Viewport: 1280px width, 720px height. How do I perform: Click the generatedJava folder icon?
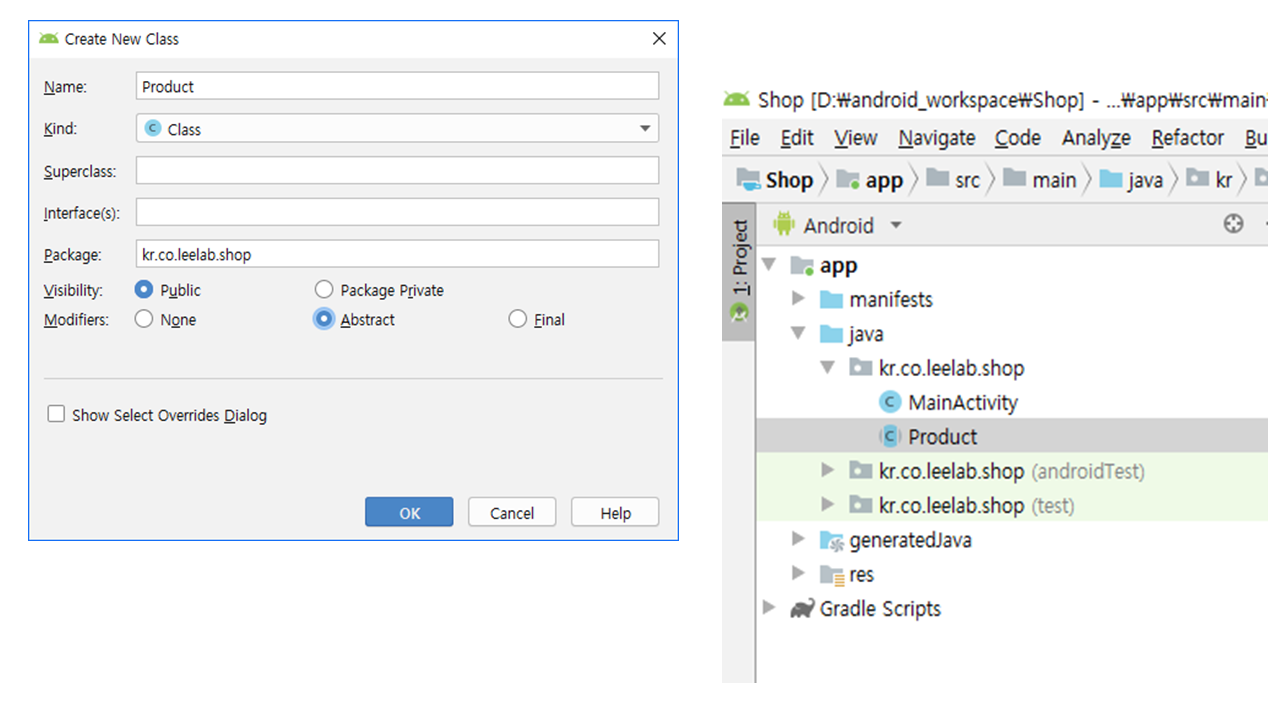click(831, 541)
